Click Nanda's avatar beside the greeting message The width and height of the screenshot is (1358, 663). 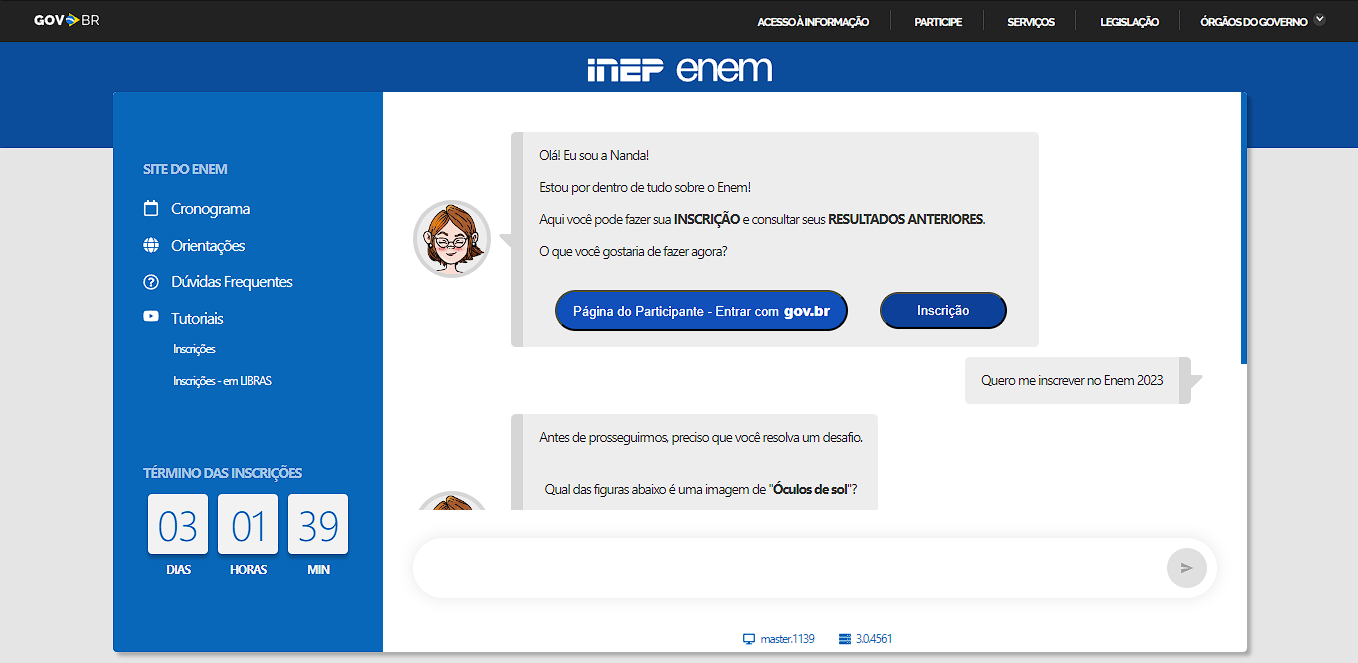[452, 239]
